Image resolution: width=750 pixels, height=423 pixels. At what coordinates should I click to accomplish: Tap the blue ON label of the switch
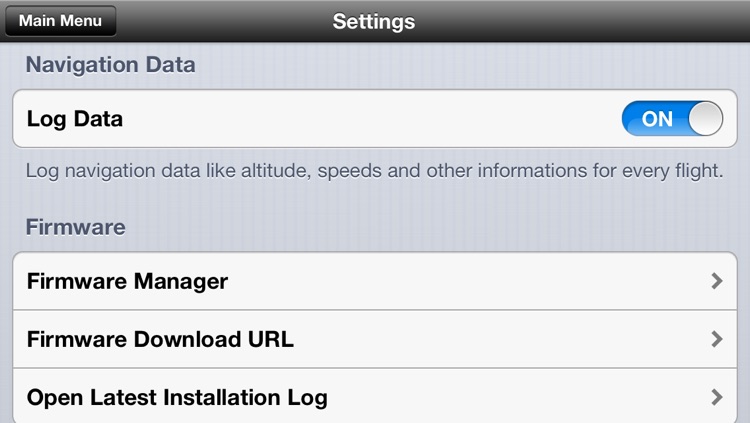tap(657, 119)
